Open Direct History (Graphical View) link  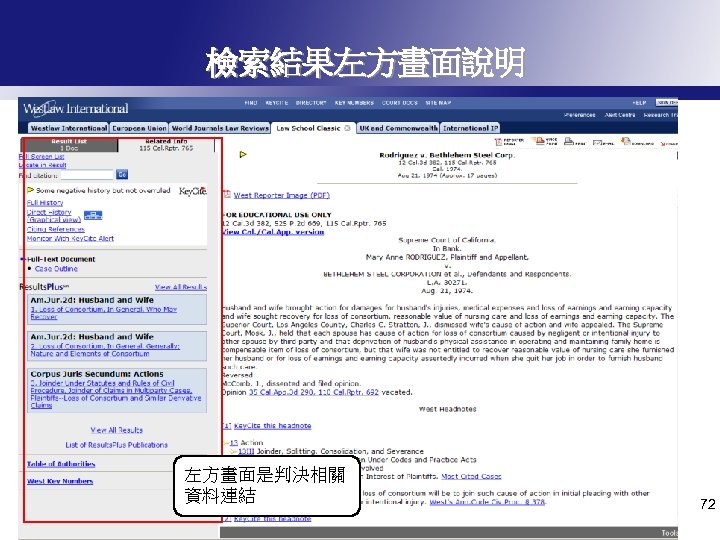pos(54,216)
